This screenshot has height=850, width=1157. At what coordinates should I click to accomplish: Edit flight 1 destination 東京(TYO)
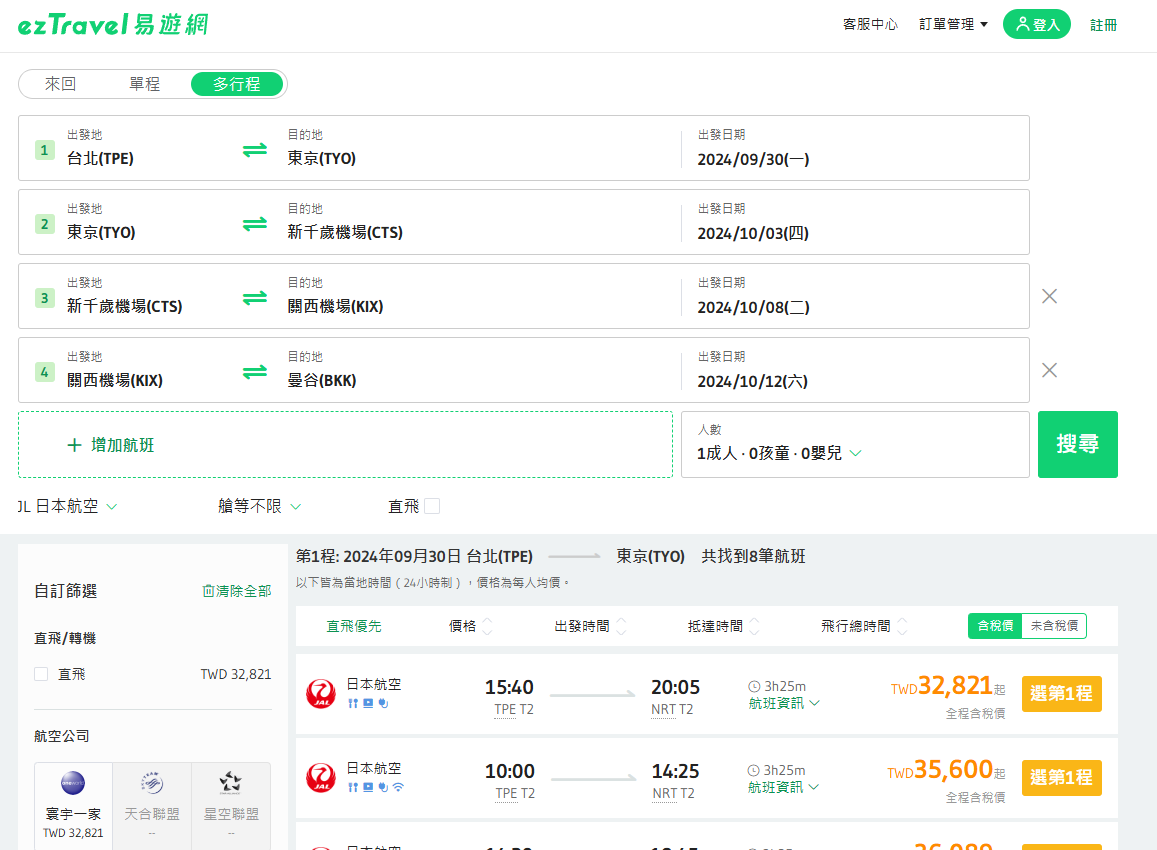(322, 159)
